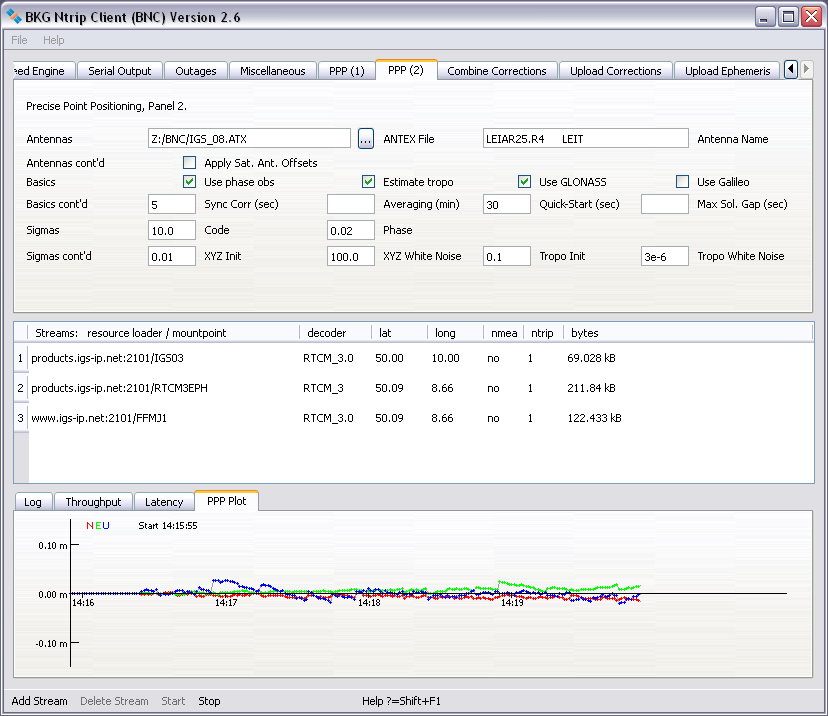Enable the Use Galileo checkbox
The image size is (828, 716).
click(x=682, y=182)
